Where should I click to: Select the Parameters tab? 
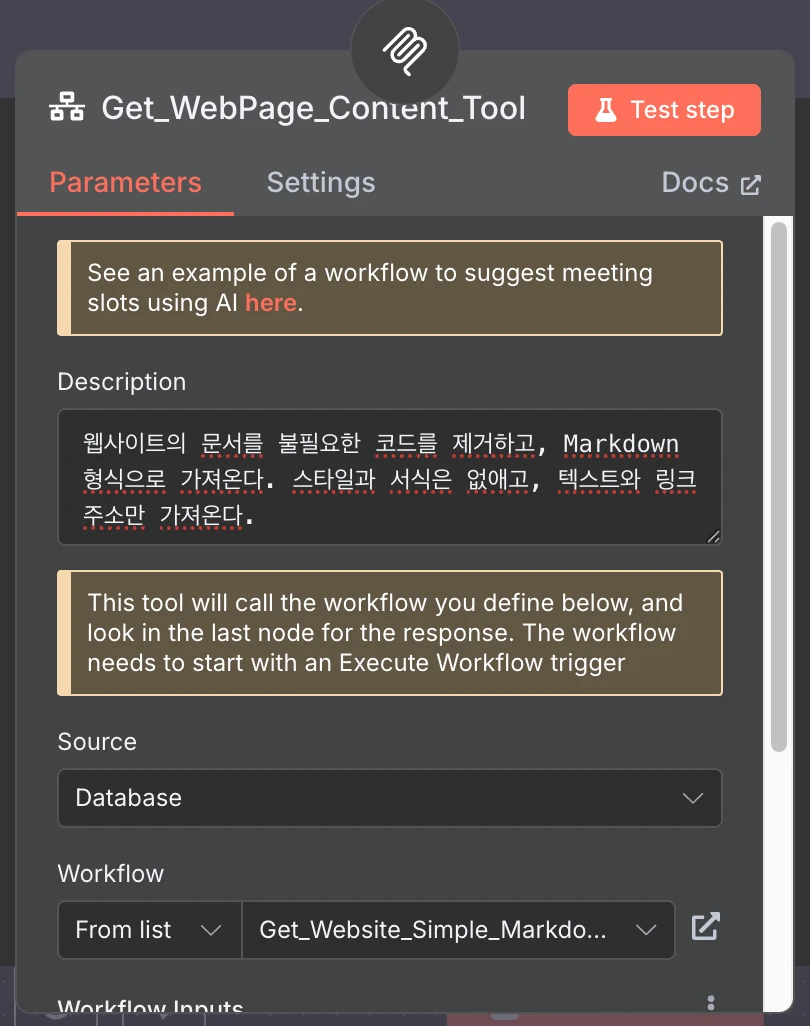[126, 183]
